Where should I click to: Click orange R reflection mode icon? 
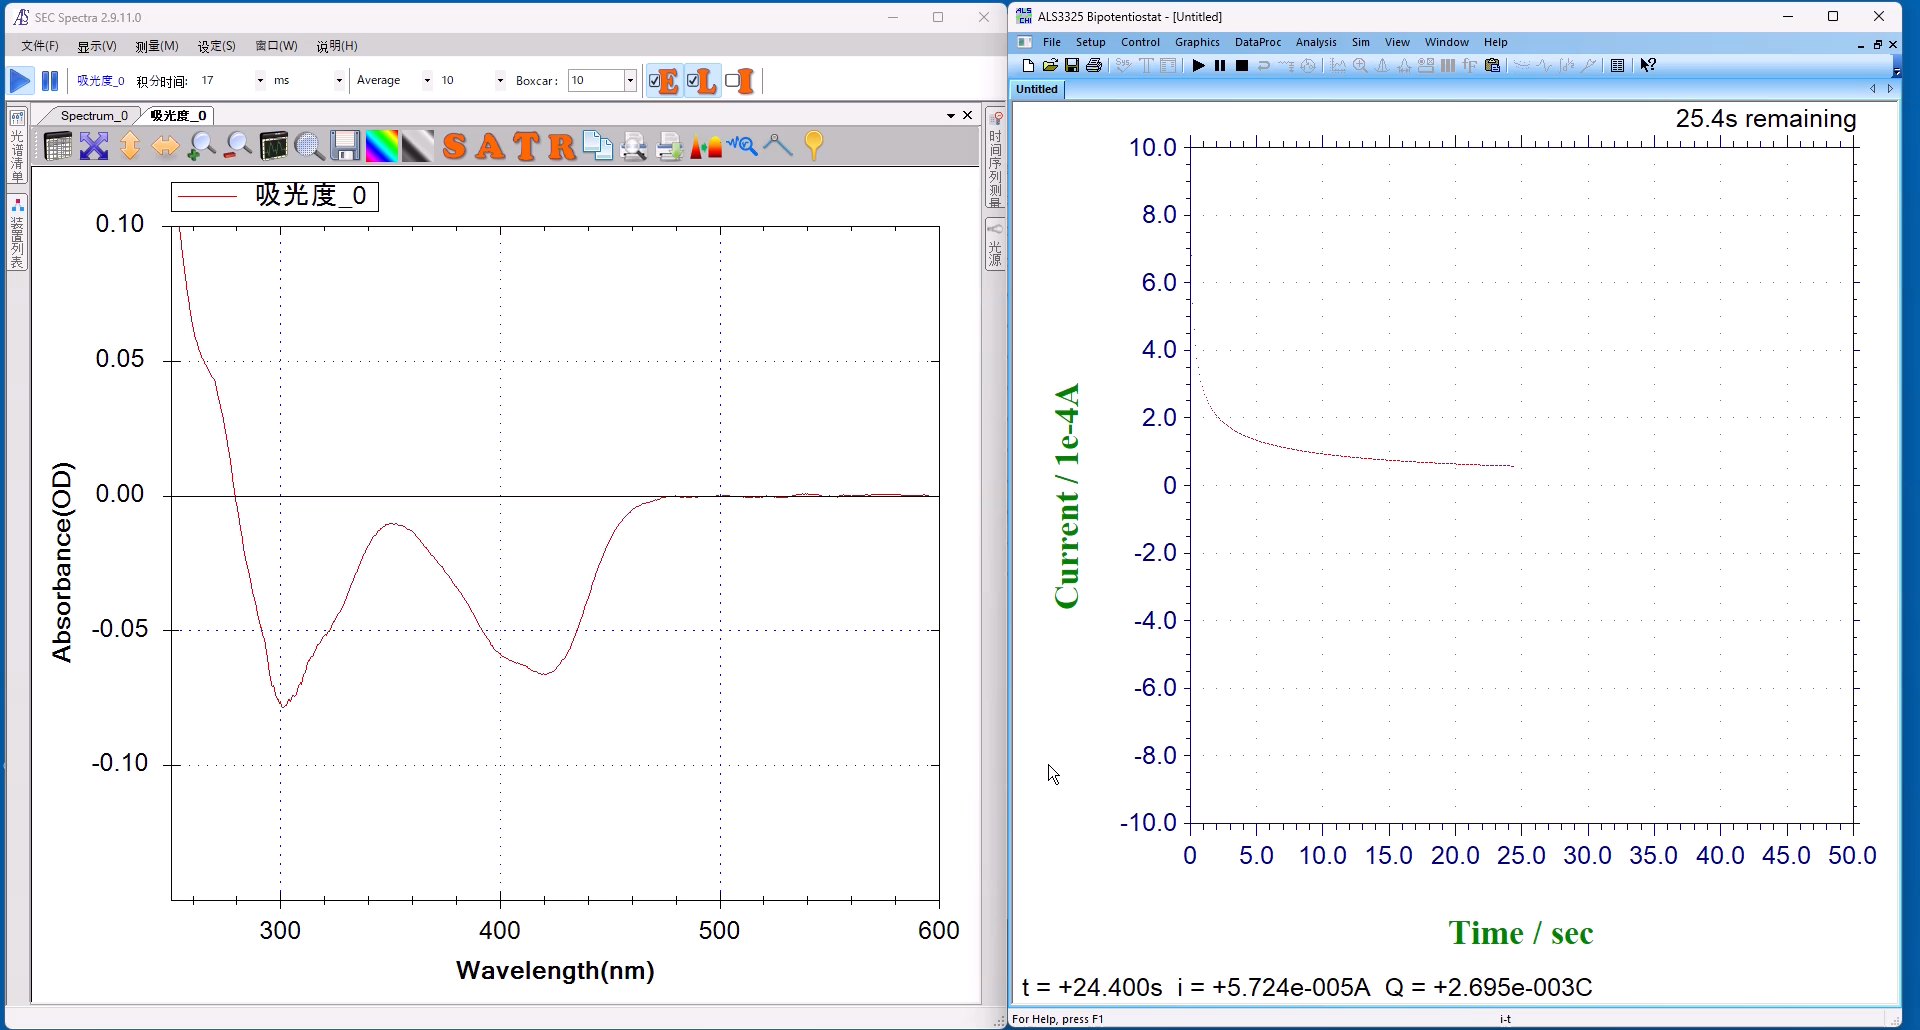(562, 146)
